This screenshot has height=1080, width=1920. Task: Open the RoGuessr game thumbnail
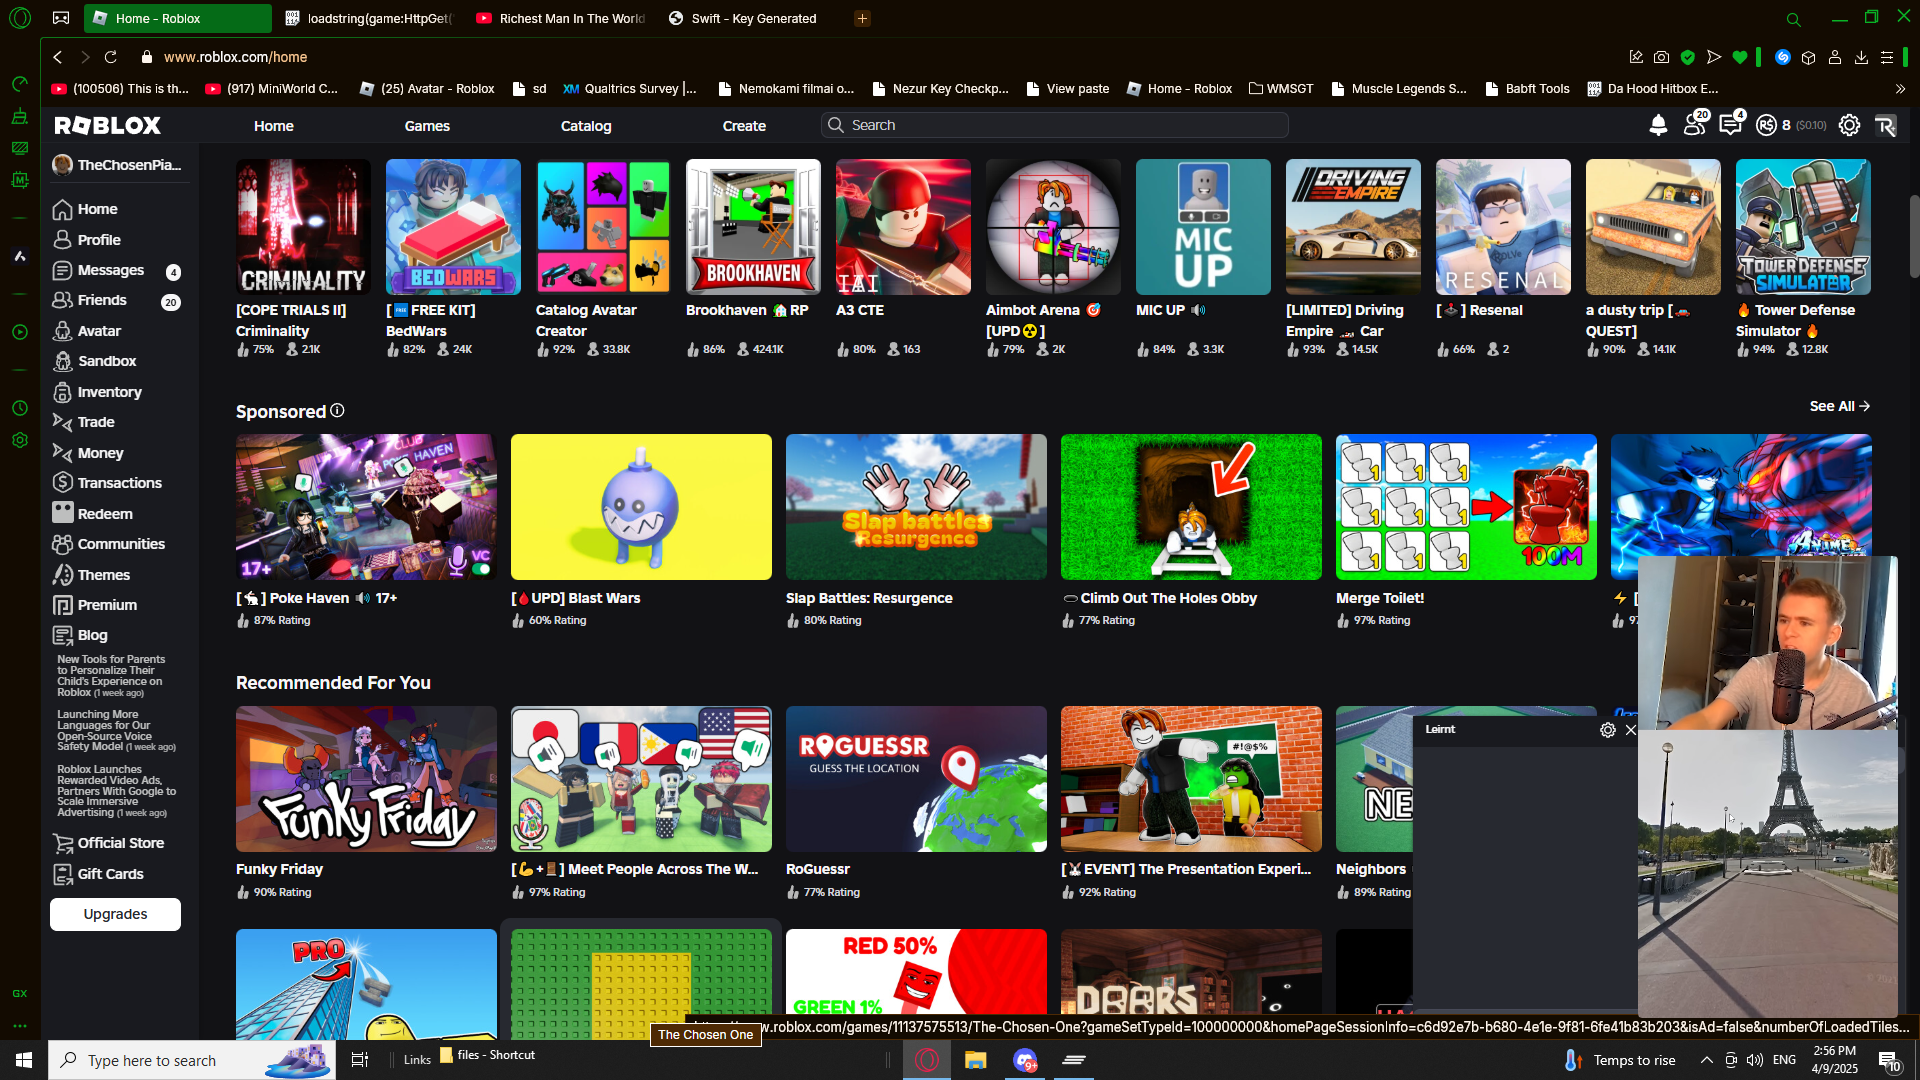(x=916, y=779)
